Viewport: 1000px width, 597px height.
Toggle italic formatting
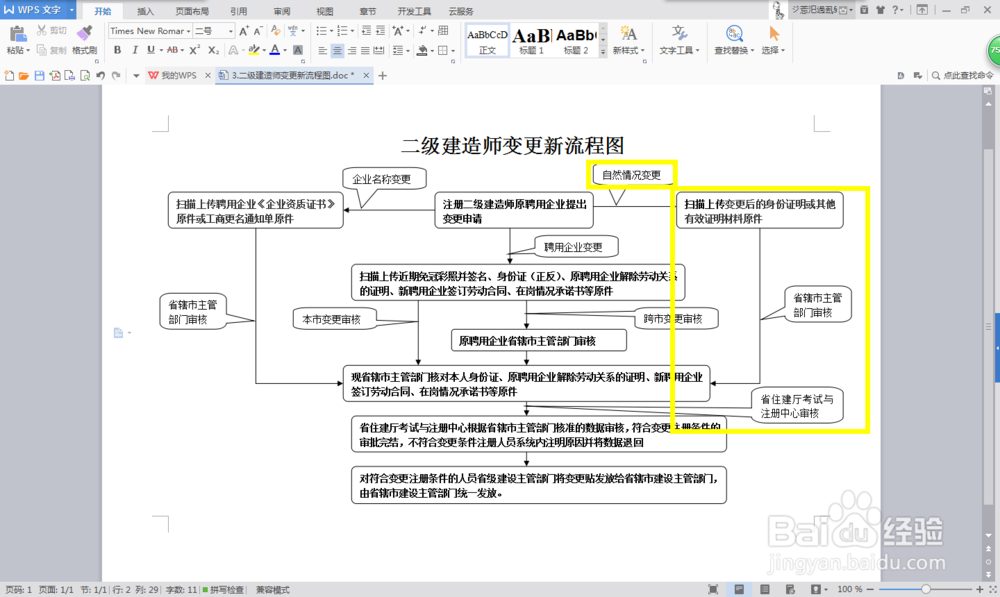click(x=133, y=49)
